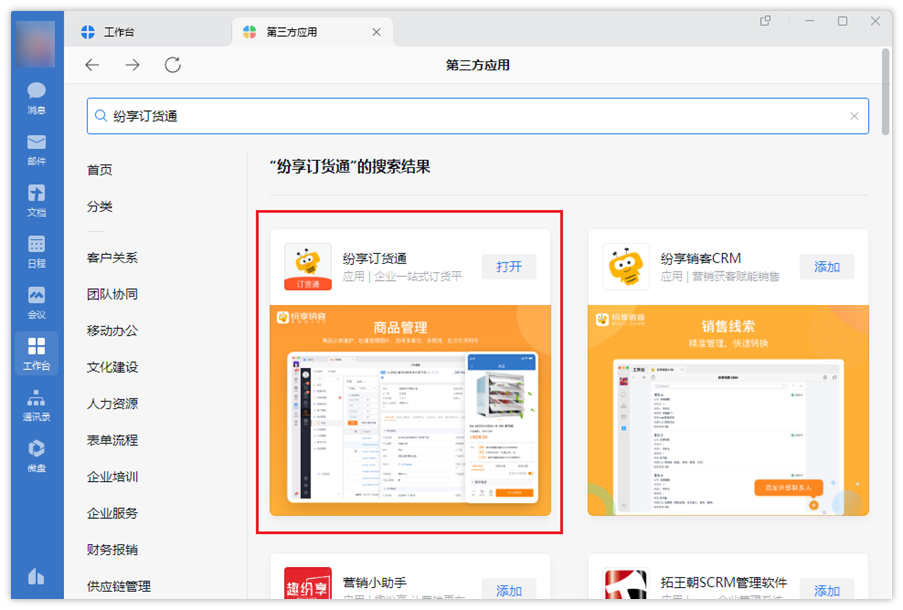The image size is (903, 610).
Task: Select the 人力资源 category
Action: 112,404
